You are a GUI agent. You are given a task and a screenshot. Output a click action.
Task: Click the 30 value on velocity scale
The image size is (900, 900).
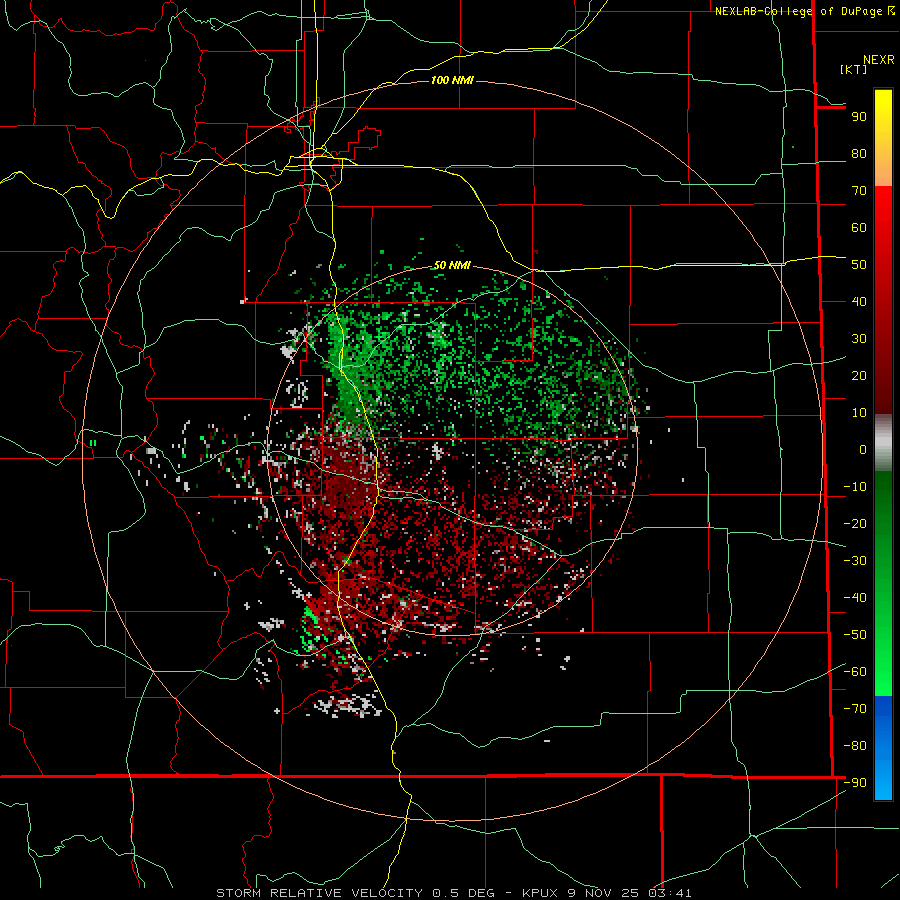pos(859,339)
